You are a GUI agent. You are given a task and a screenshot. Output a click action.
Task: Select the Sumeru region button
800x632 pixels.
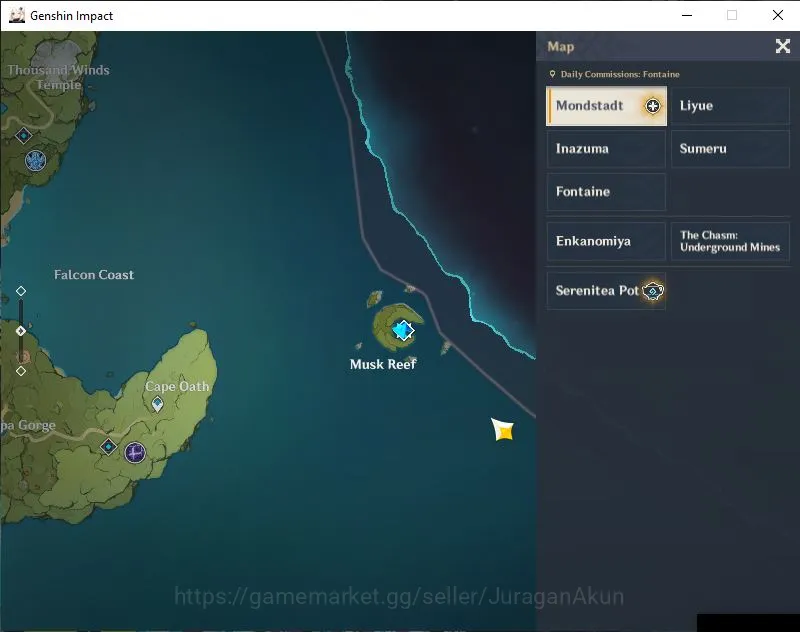click(x=730, y=149)
